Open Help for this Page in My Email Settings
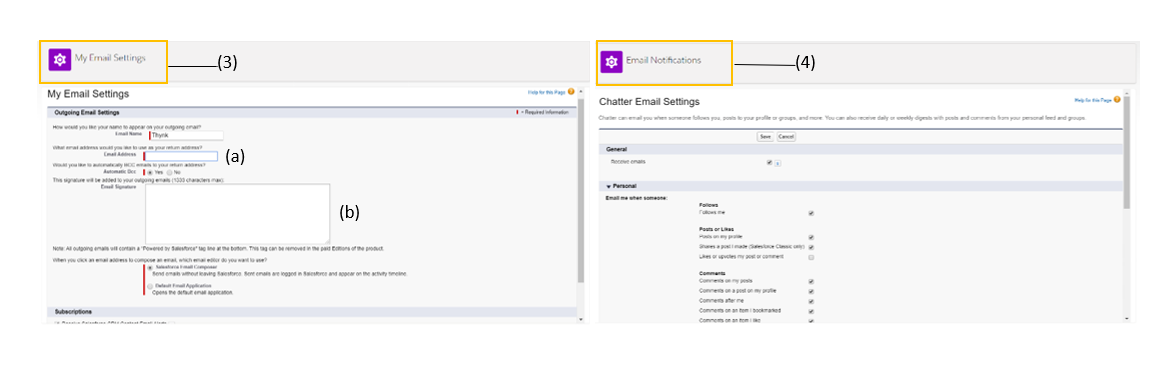Viewport: 1175px width, 378px height. [546, 92]
